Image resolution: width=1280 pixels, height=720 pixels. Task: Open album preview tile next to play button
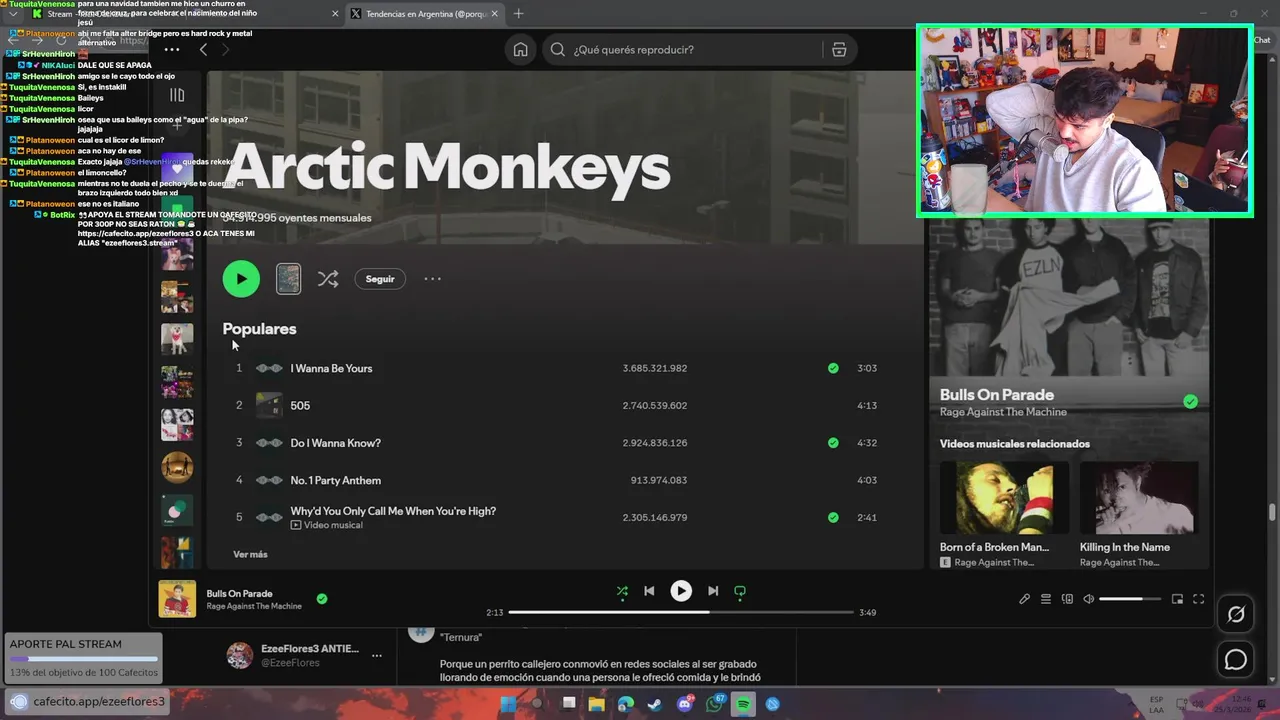click(288, 279)
